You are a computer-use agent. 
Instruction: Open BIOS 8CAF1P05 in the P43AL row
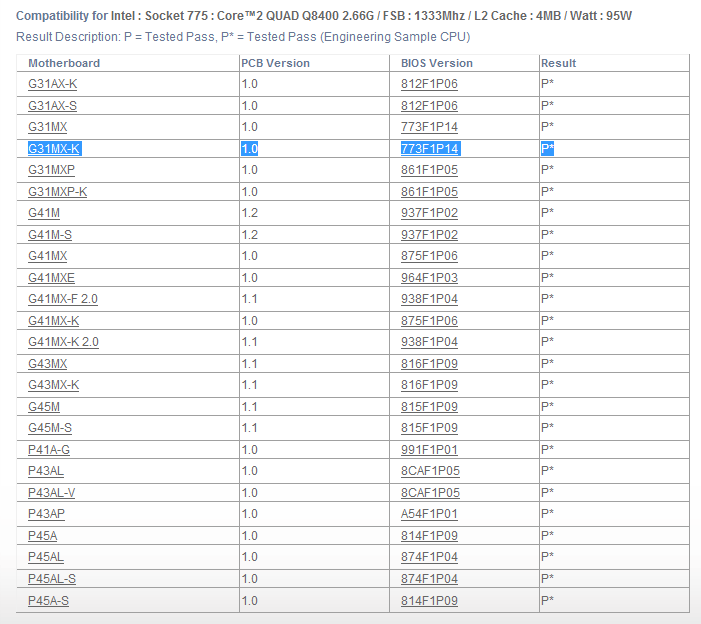tap(430, 470)
